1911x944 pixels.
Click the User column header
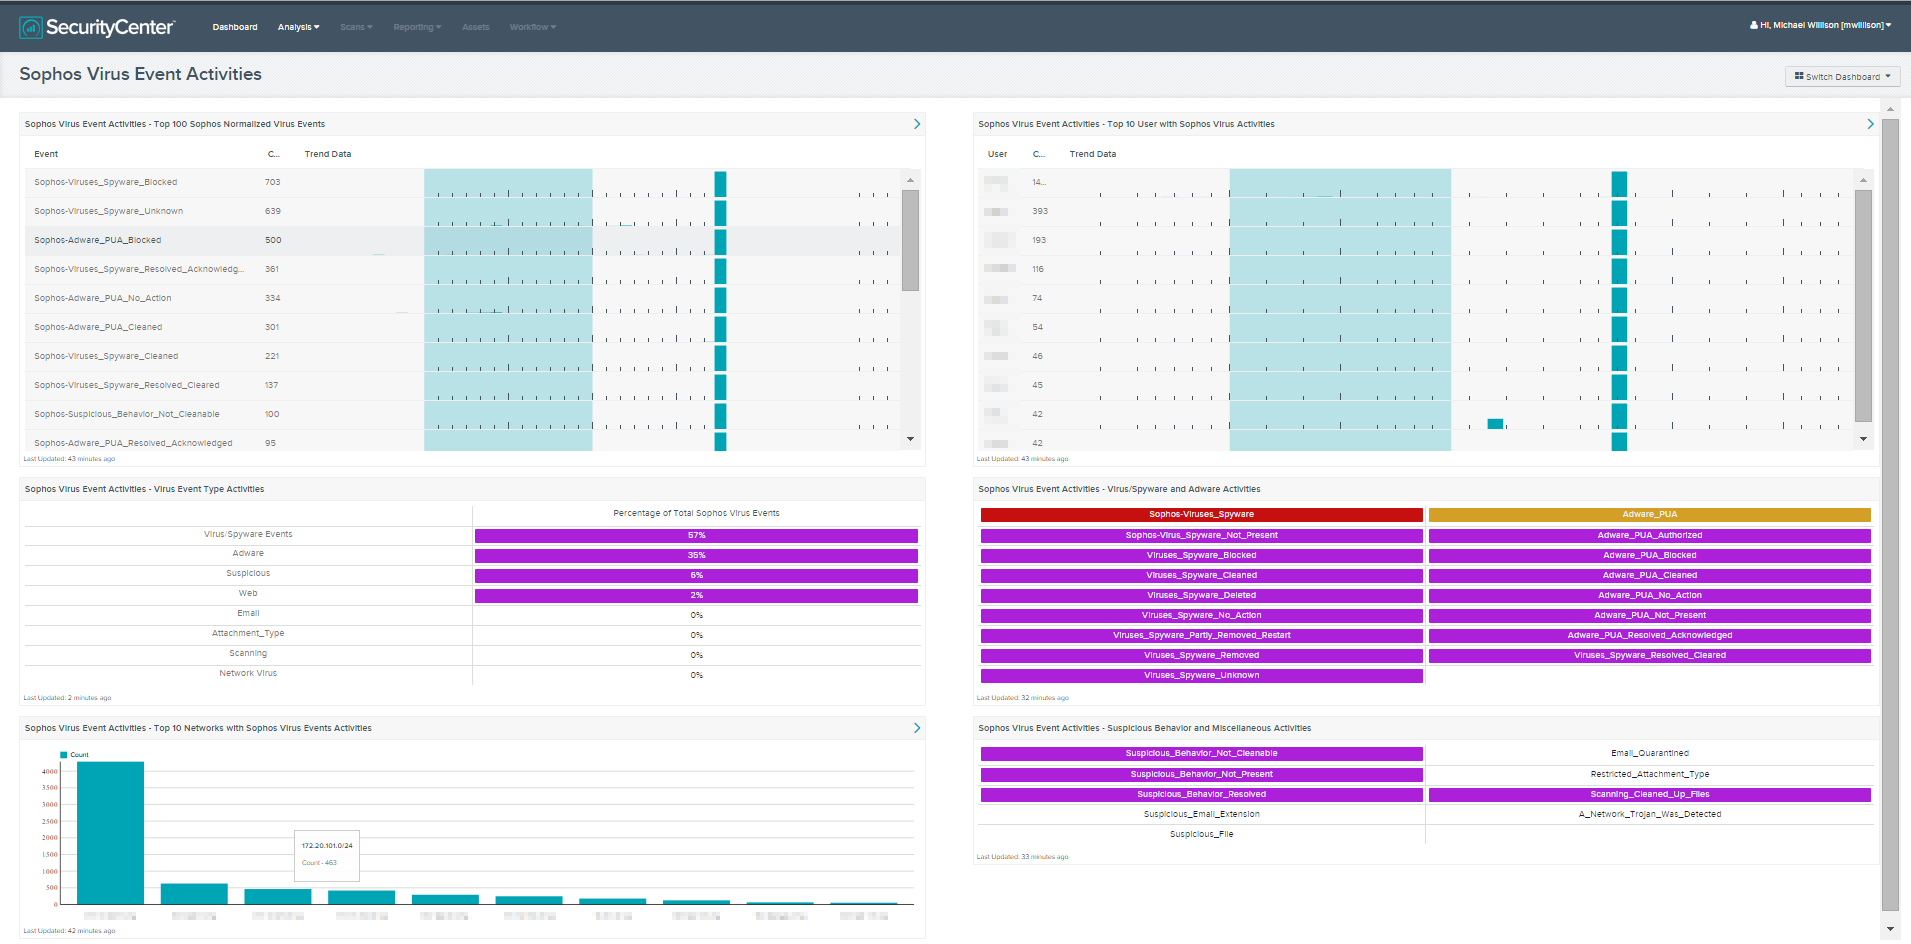click(x=997, y=154)
